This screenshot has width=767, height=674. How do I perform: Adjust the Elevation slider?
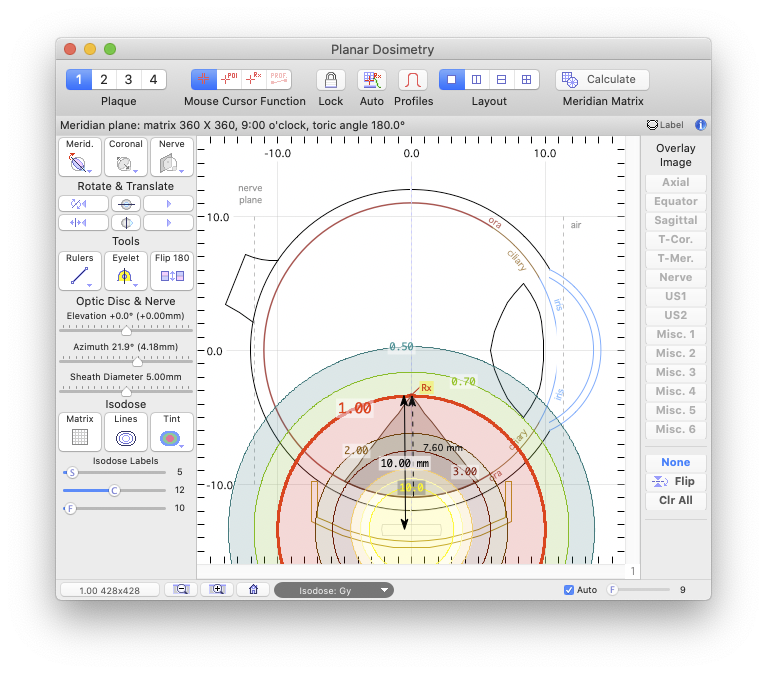point(126,331)
